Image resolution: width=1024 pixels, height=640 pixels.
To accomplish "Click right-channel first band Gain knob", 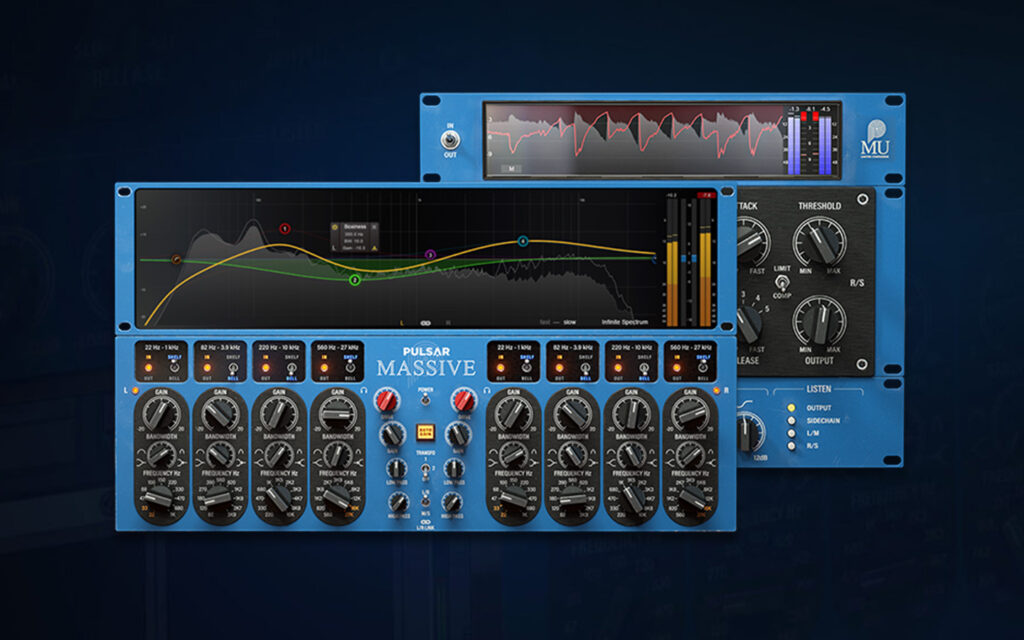I will click(x=513, y=413).
